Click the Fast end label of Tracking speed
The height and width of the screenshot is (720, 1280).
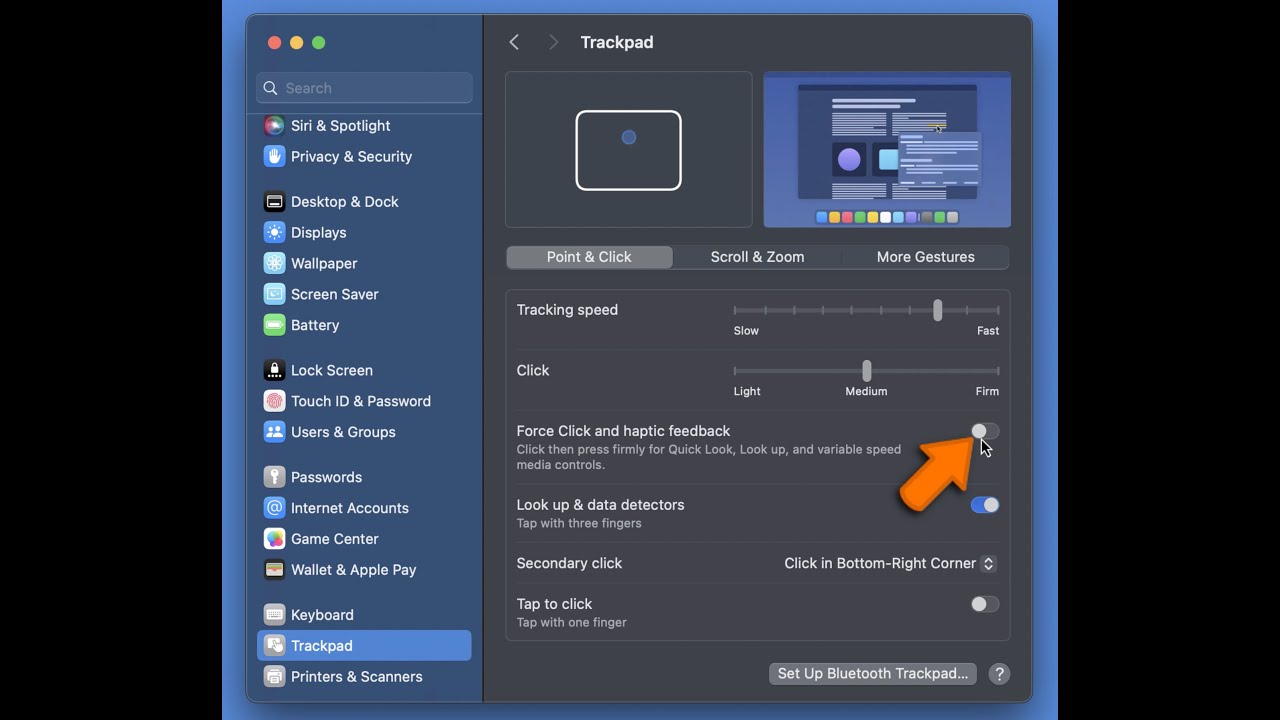pyautogui.click(x=988, y=331)
